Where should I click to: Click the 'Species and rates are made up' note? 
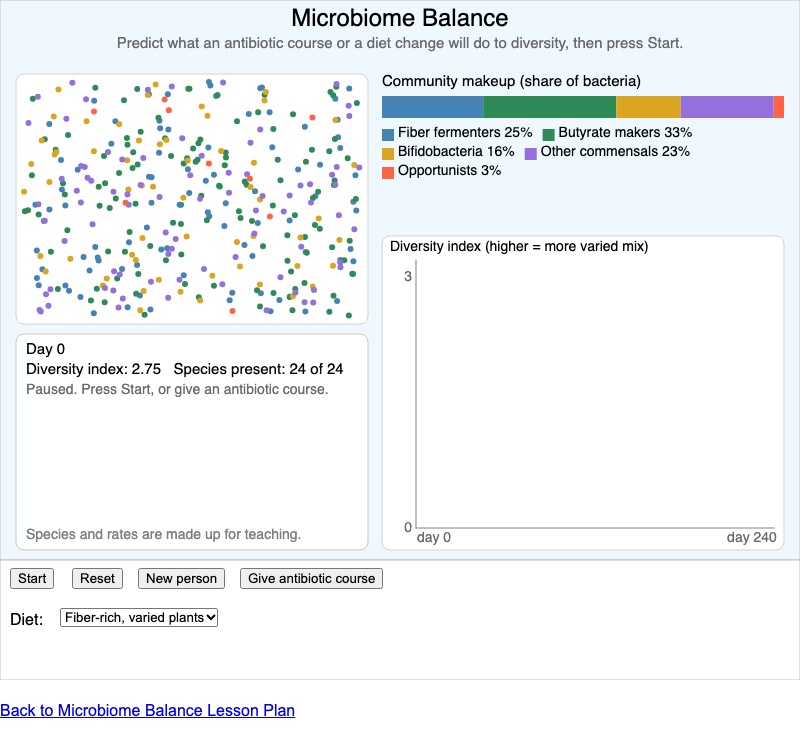pos(163,534)
